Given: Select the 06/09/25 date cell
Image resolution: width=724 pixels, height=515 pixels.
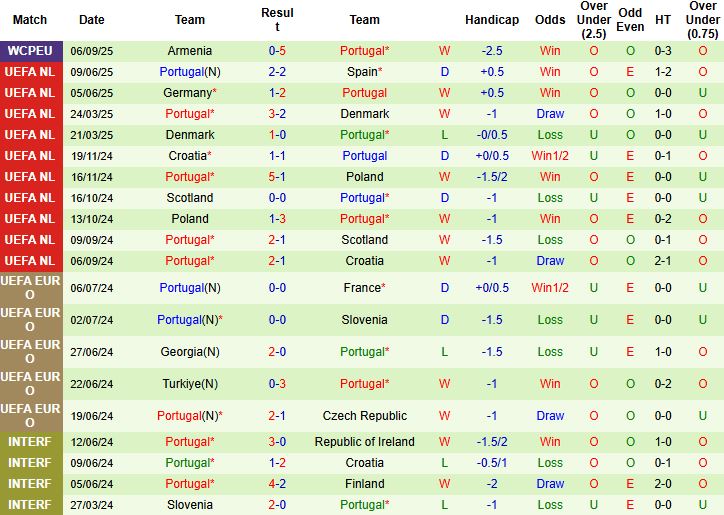Looking at the screenshot, I should [x=91, y=51].
